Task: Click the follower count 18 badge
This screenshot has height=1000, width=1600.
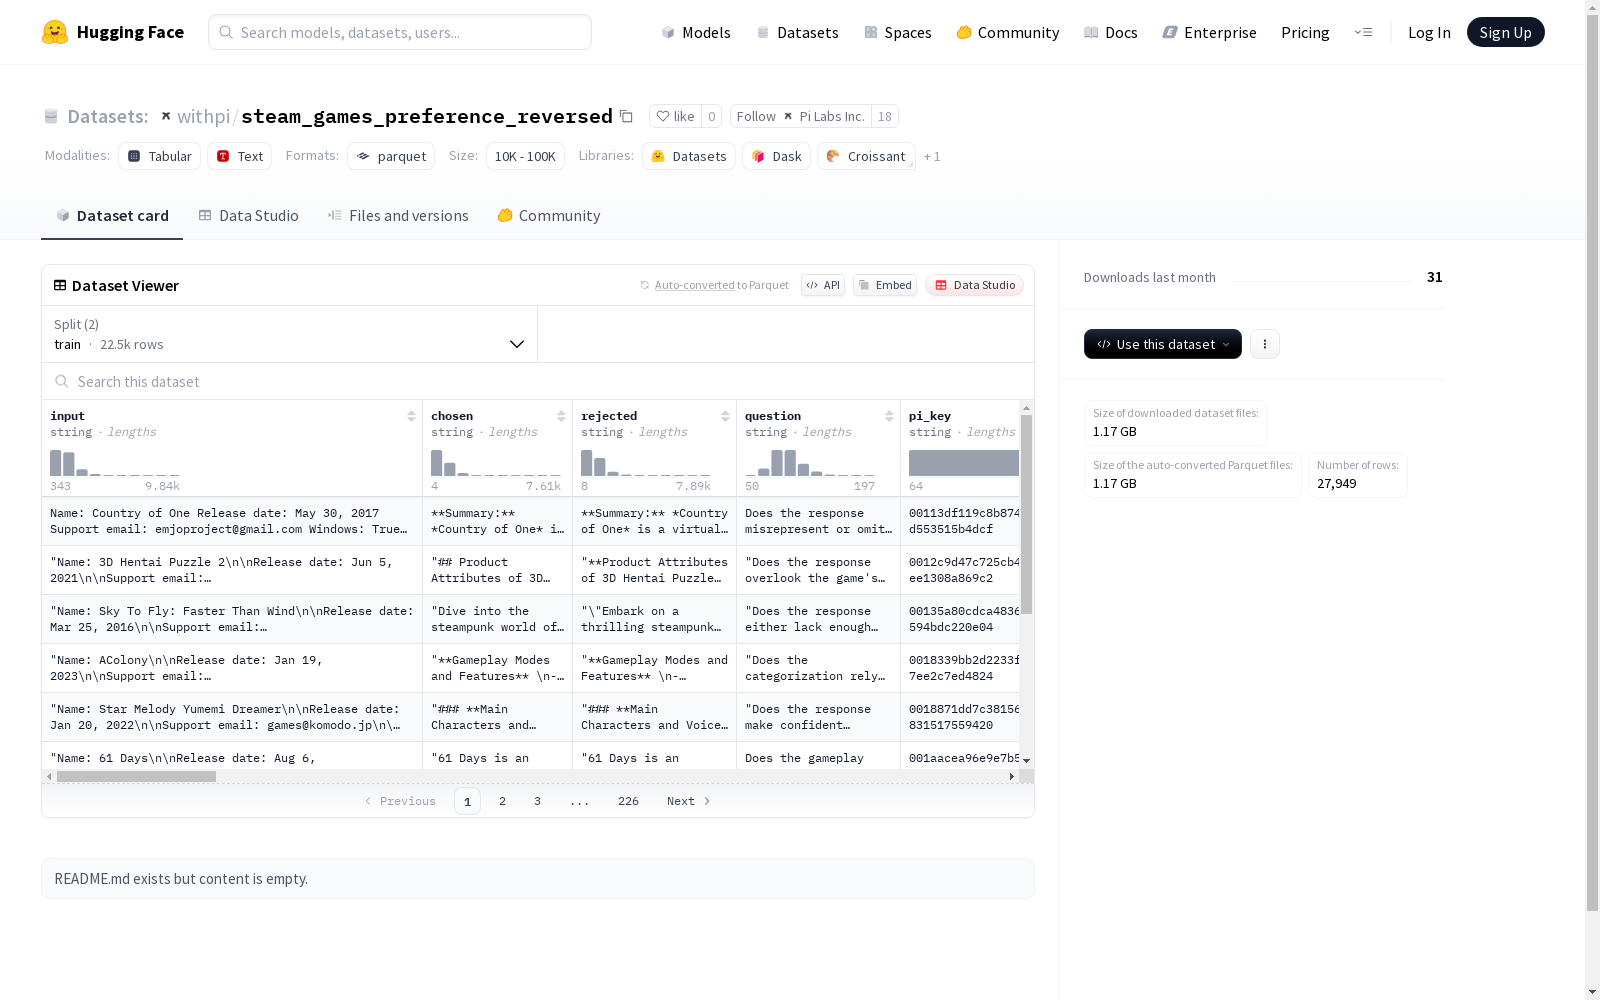Action: 885,116
